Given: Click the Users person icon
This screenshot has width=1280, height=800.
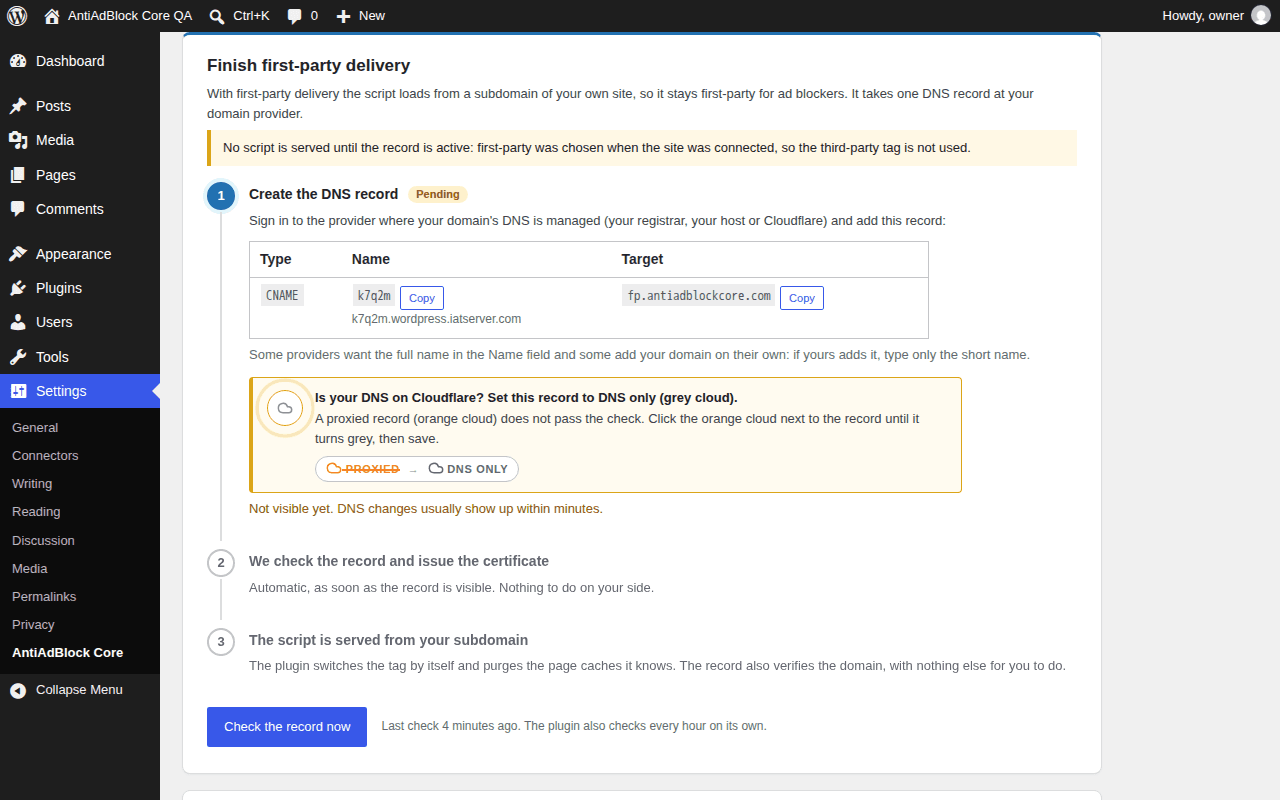Looking at the screenshot, I should tap(18, 322).
